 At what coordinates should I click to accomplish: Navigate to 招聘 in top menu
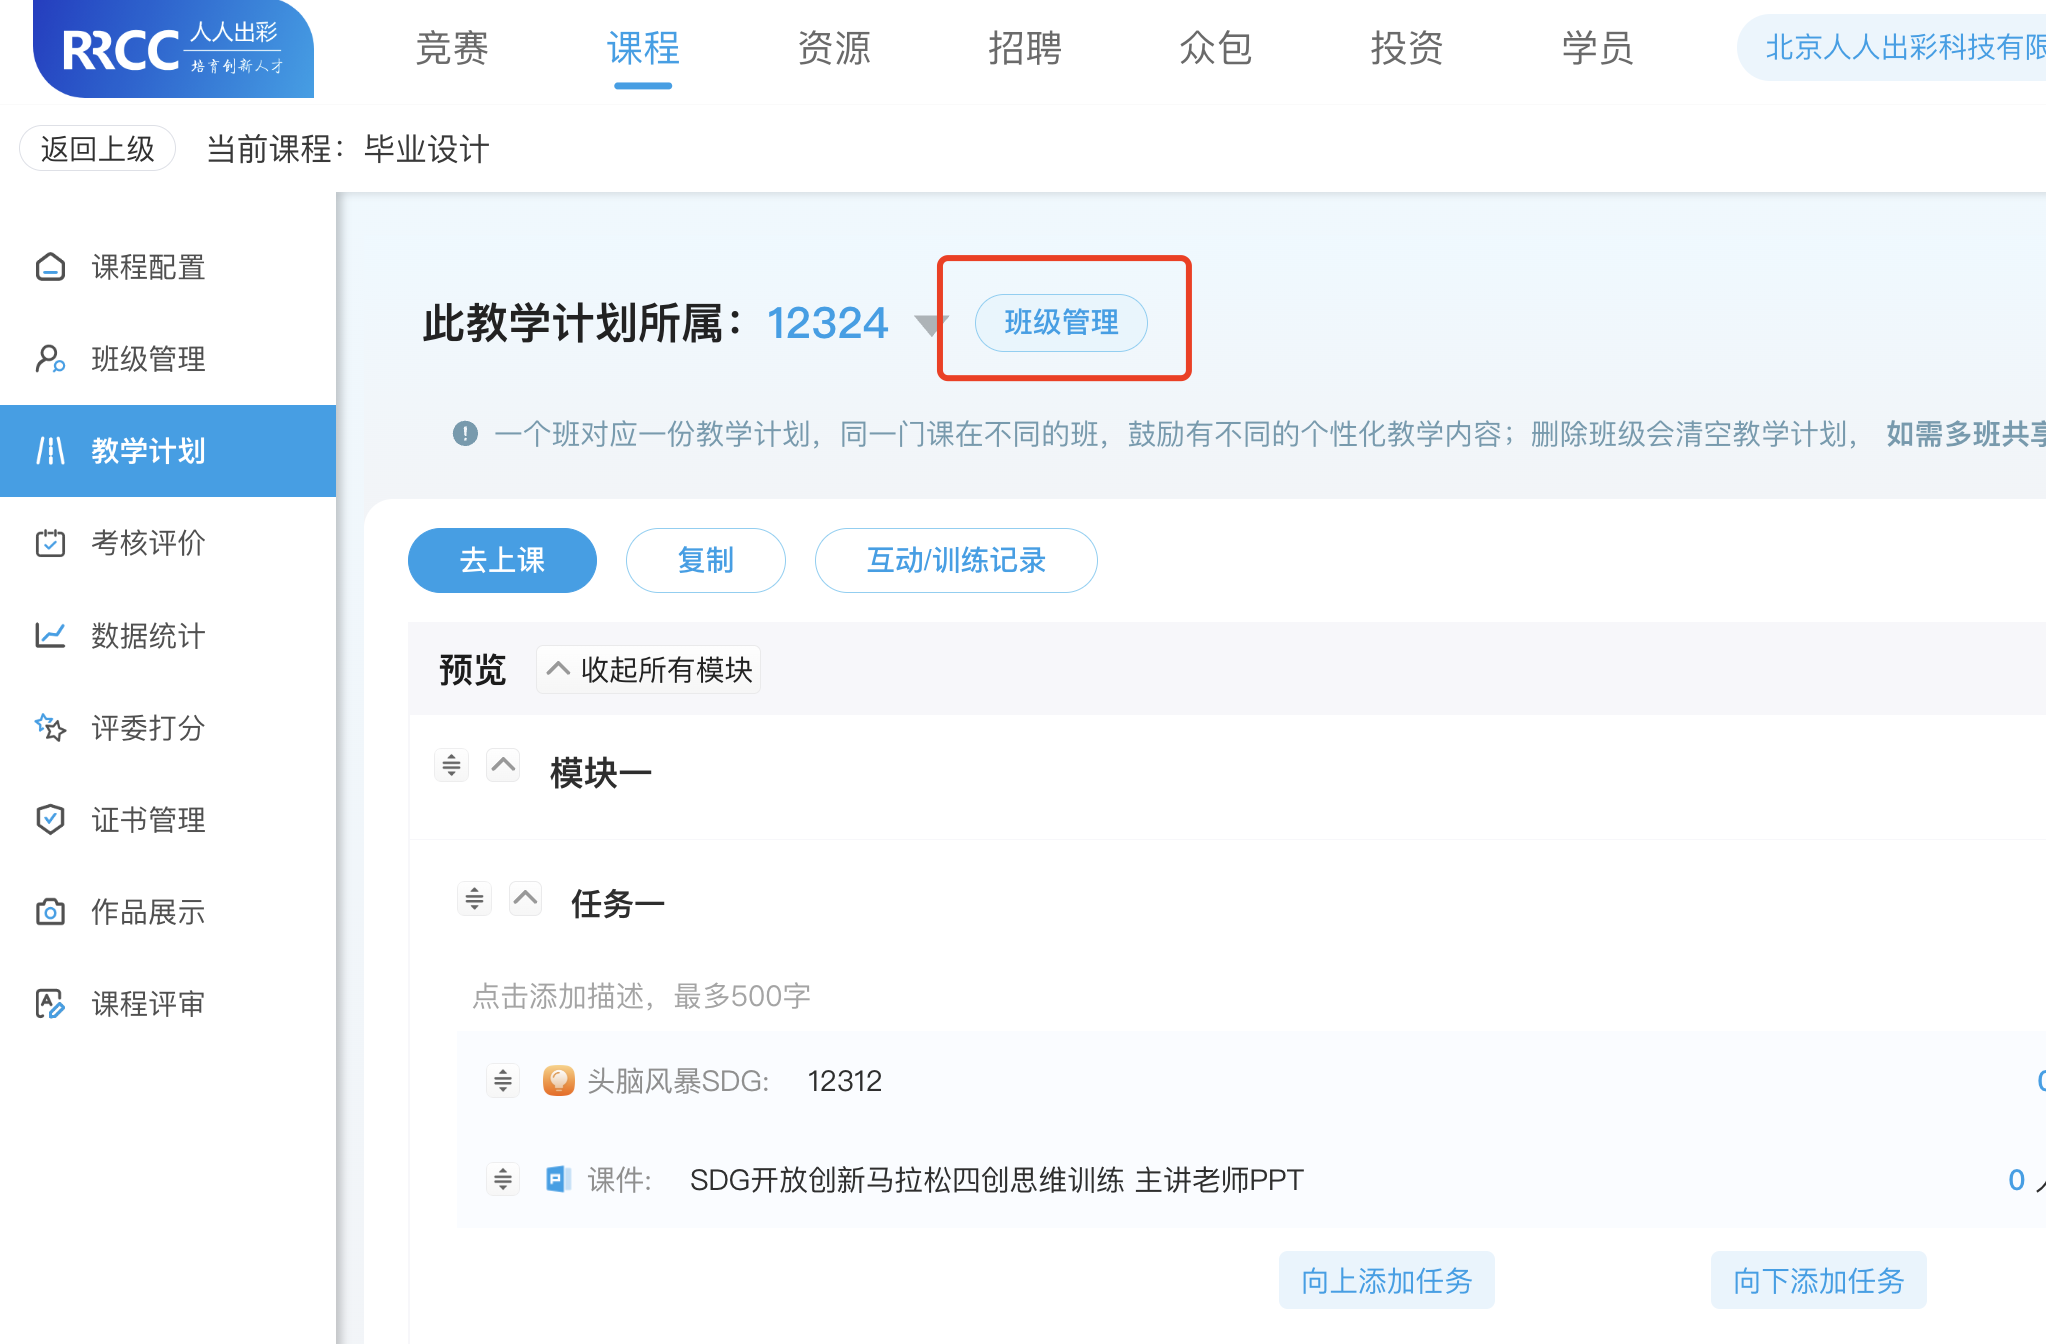coord(1025,48)
